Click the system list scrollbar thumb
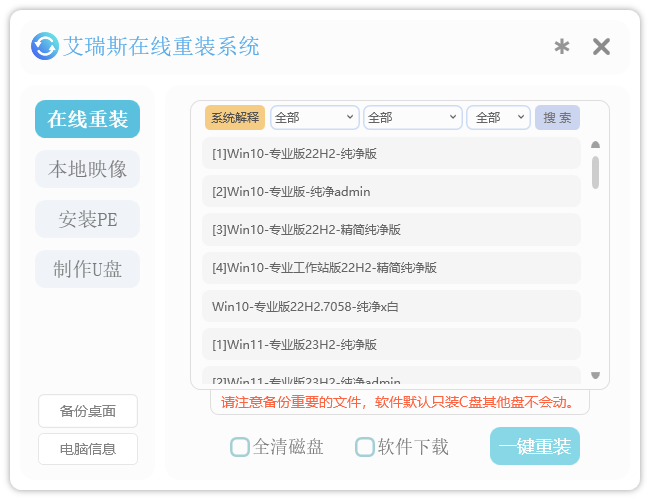 coord(595,172)
